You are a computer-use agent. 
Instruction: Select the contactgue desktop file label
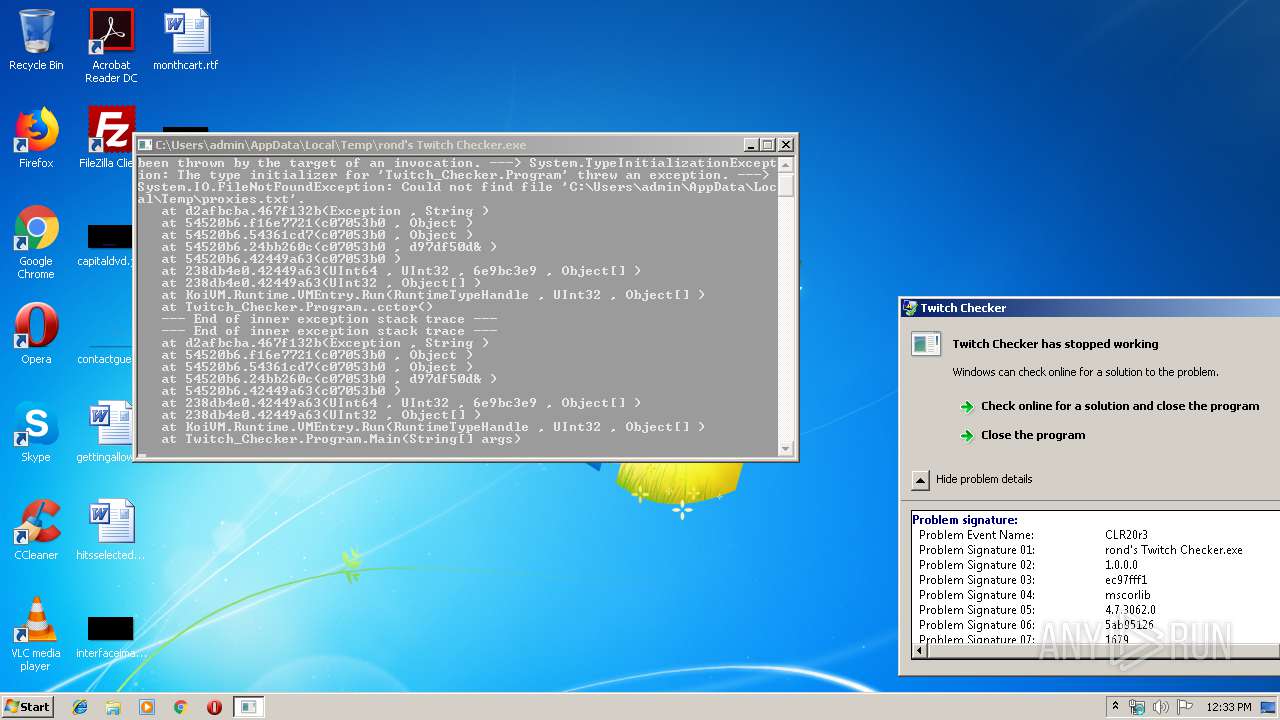coord(105,359)
